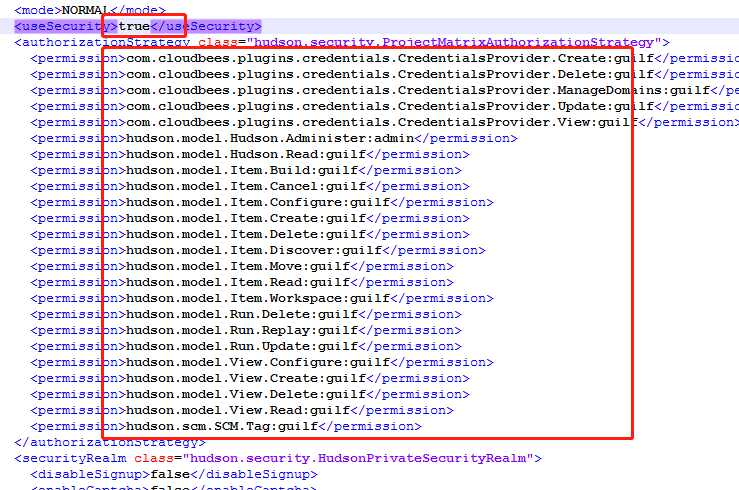The width and height of the screenshot is (739, 490).
Task: Click hudson.model.Run.Update:guilf text
Action: point(242,347)
